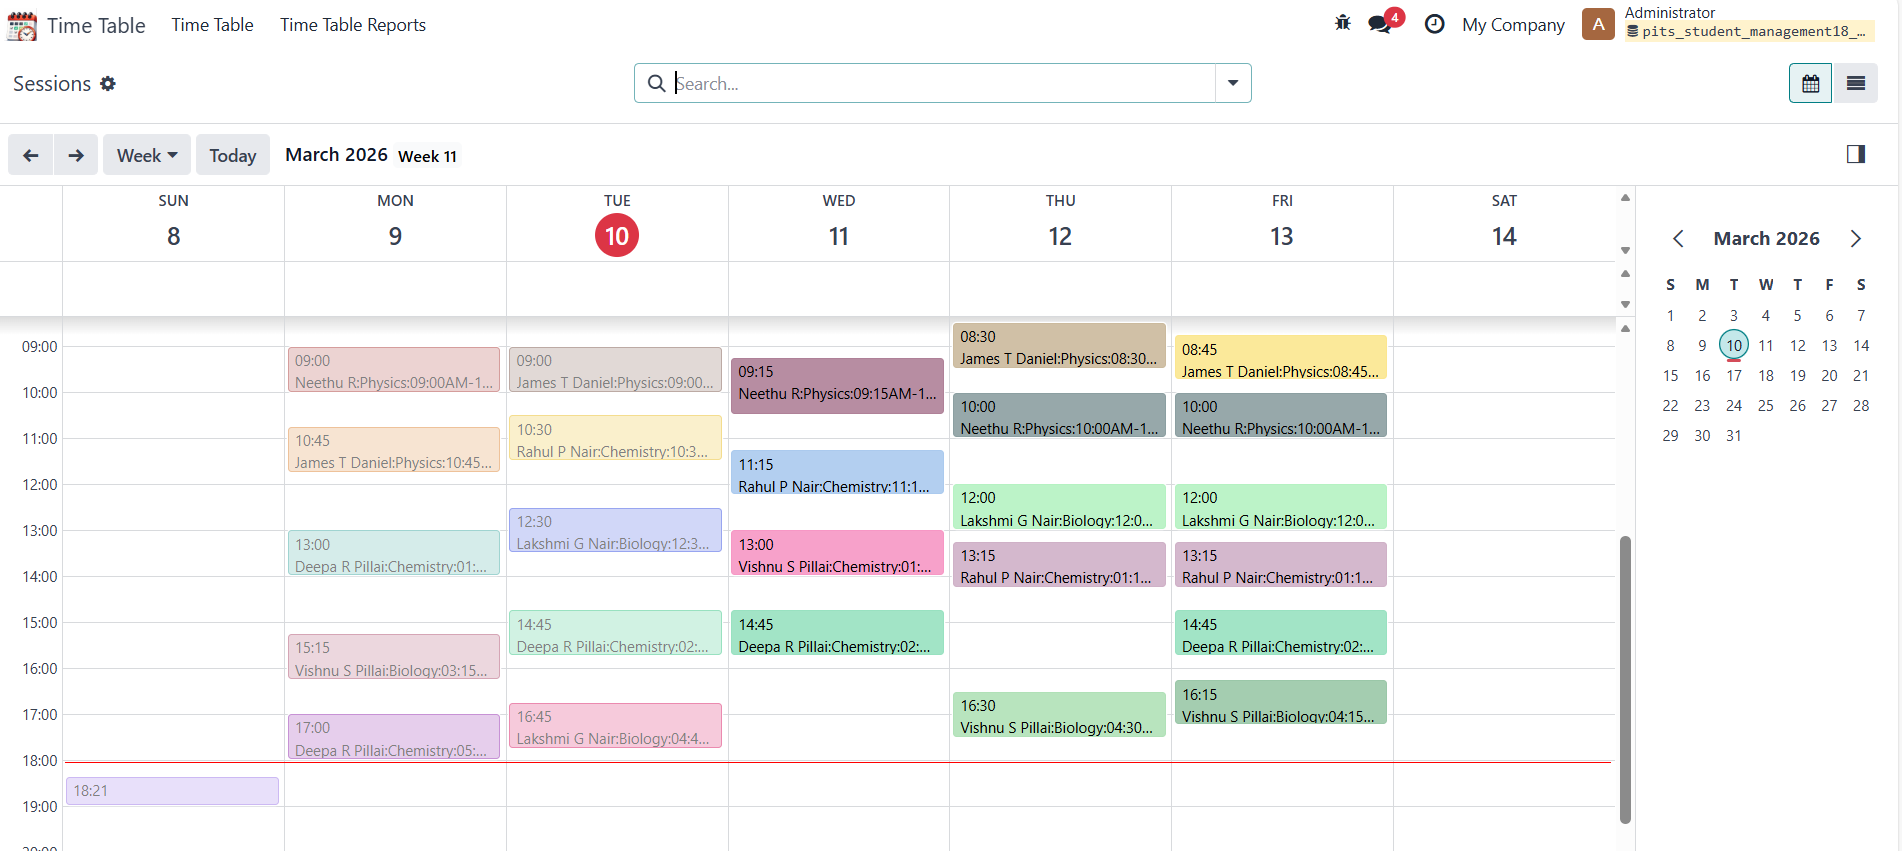Open the Time Table menu
This screenshot has height=851, width=1902.
tap(212, 25)
